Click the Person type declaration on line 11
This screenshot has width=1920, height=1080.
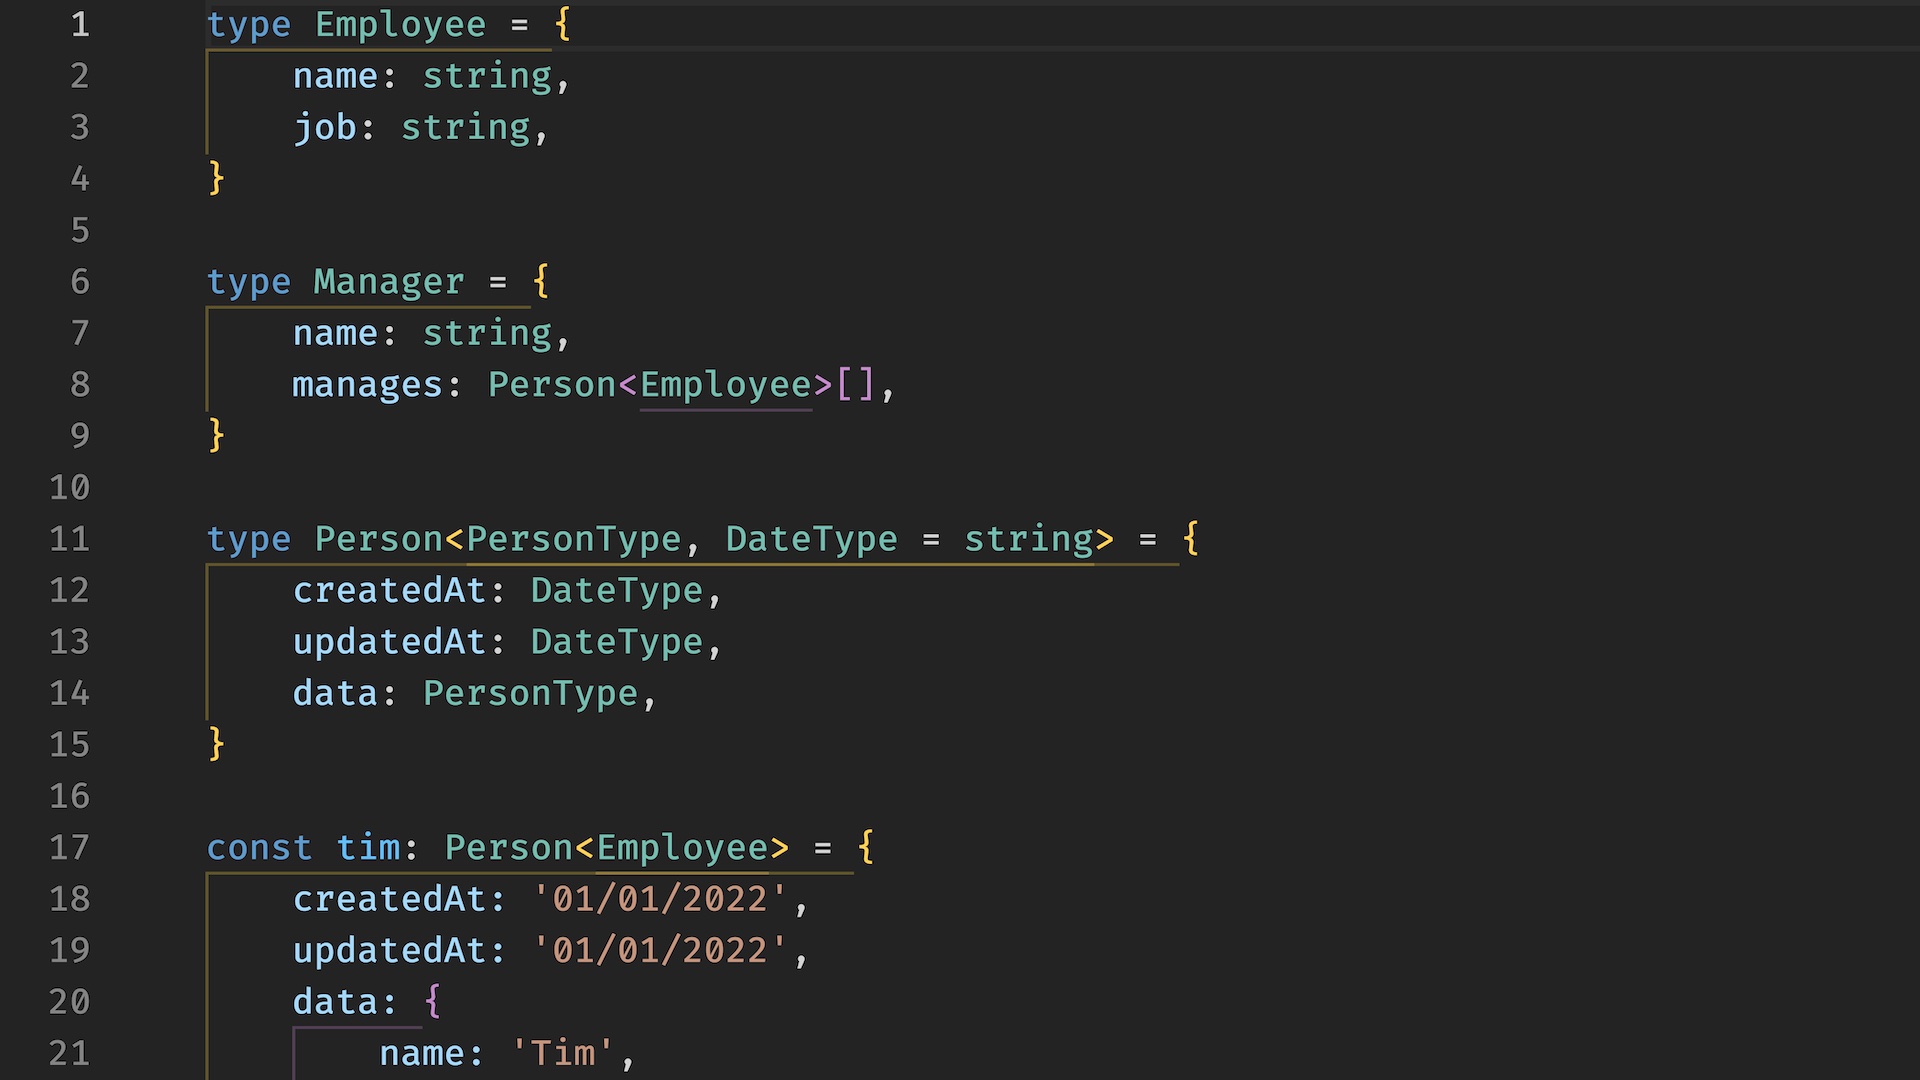click(379, 539)
